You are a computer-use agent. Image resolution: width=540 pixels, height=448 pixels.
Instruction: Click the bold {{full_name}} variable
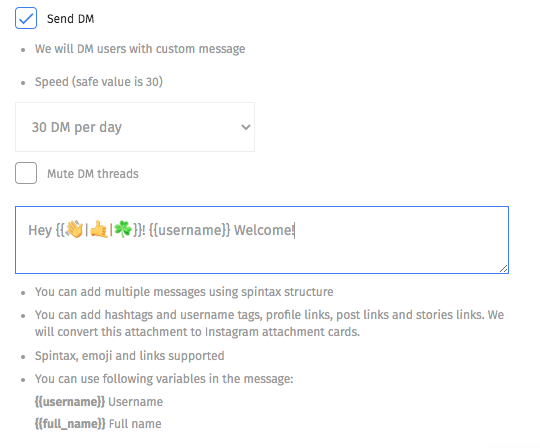(x=70, y=424)
